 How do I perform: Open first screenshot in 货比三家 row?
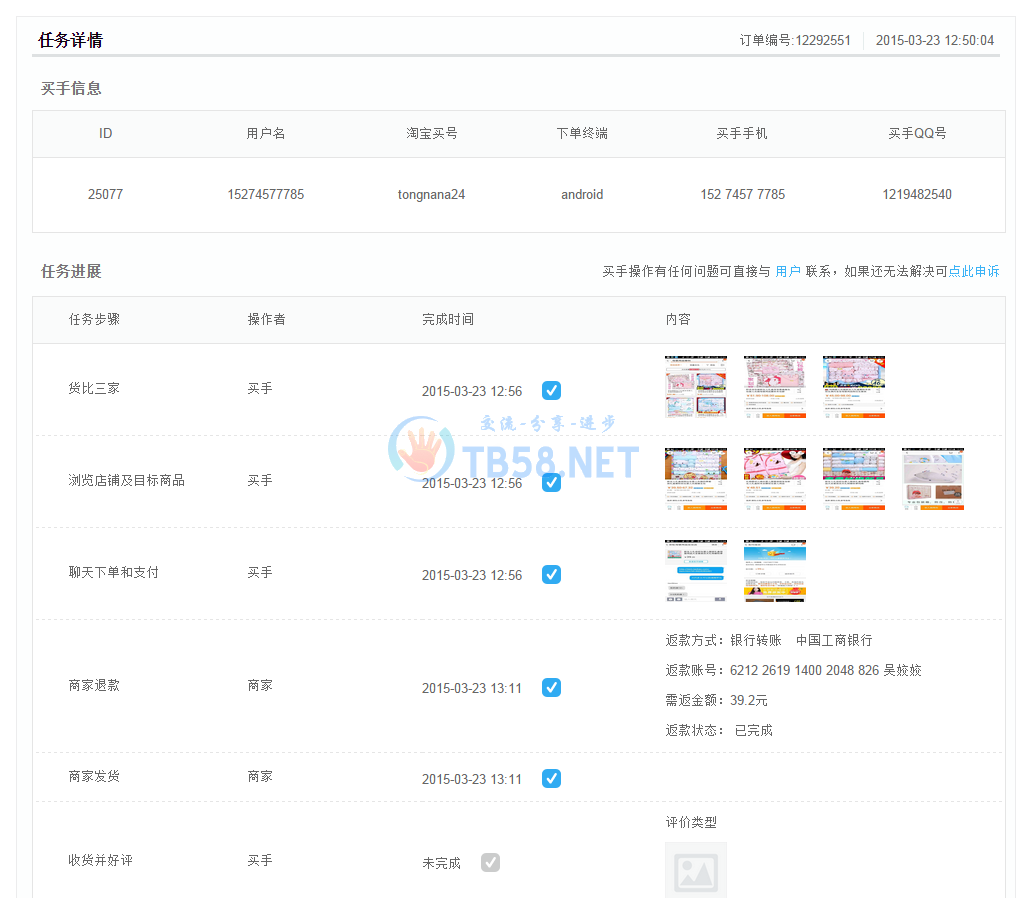click(695, 387)
